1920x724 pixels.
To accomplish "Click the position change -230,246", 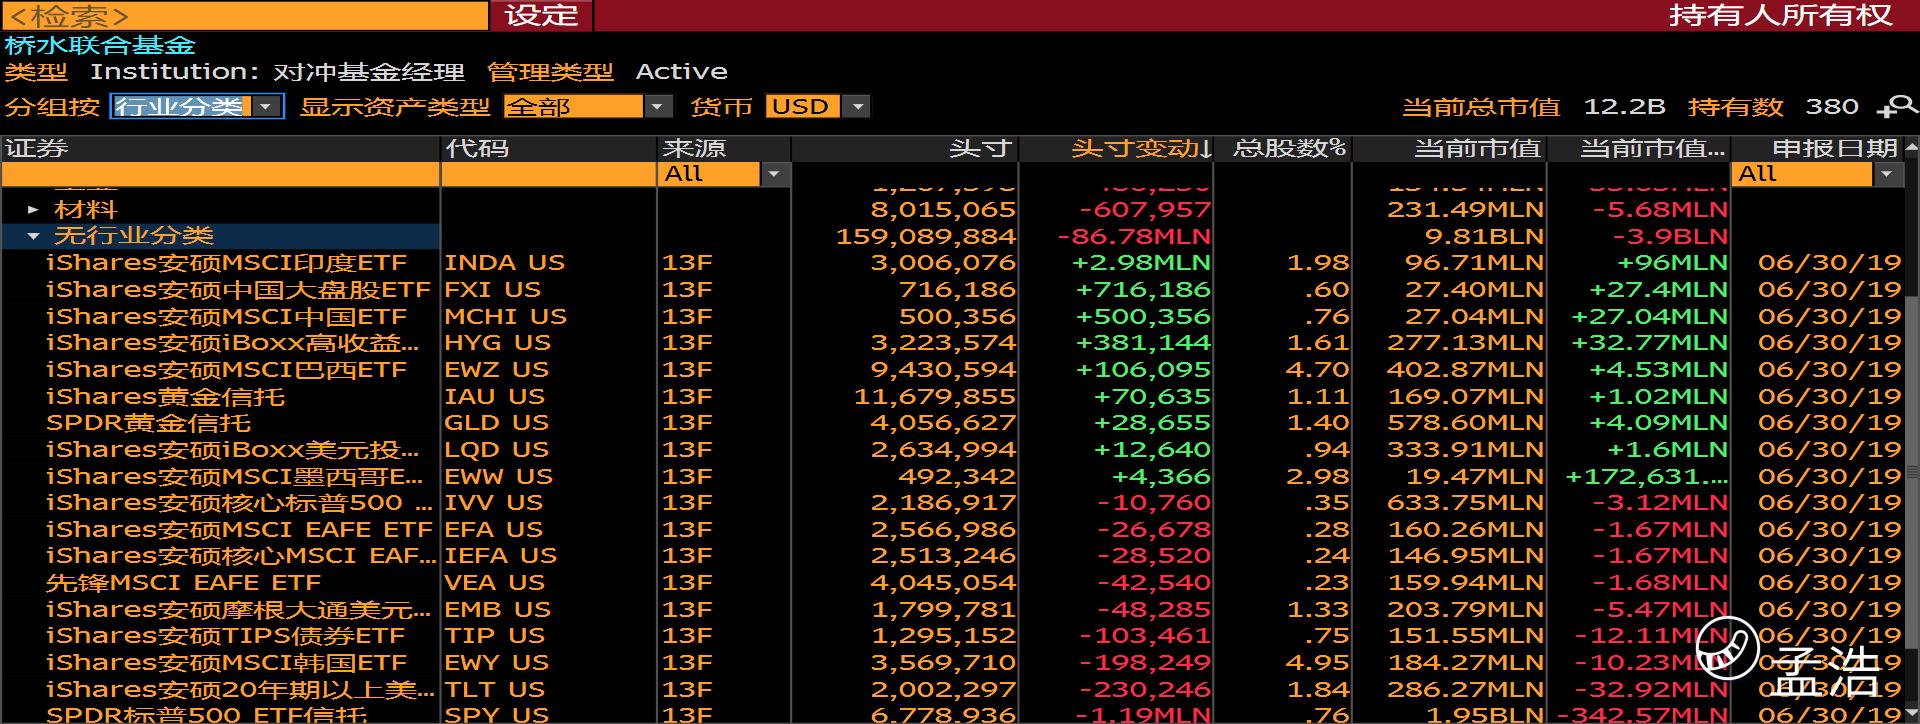I will point(1145,690).
